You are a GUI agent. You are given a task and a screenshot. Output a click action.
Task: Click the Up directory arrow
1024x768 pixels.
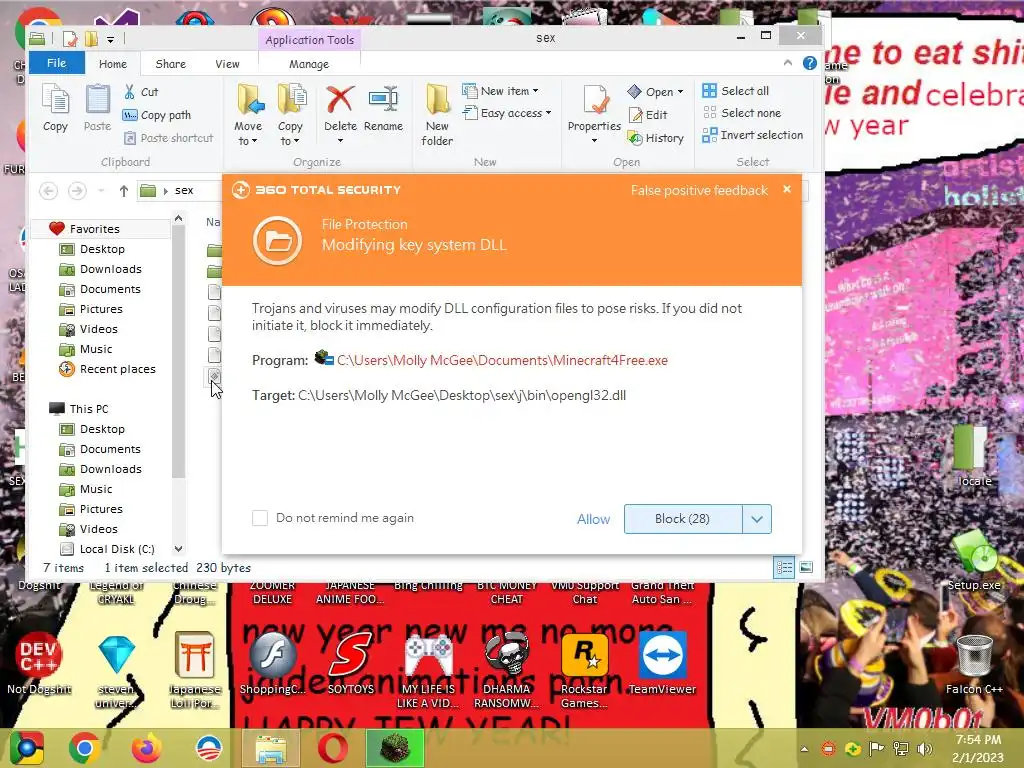coord(123,191)
